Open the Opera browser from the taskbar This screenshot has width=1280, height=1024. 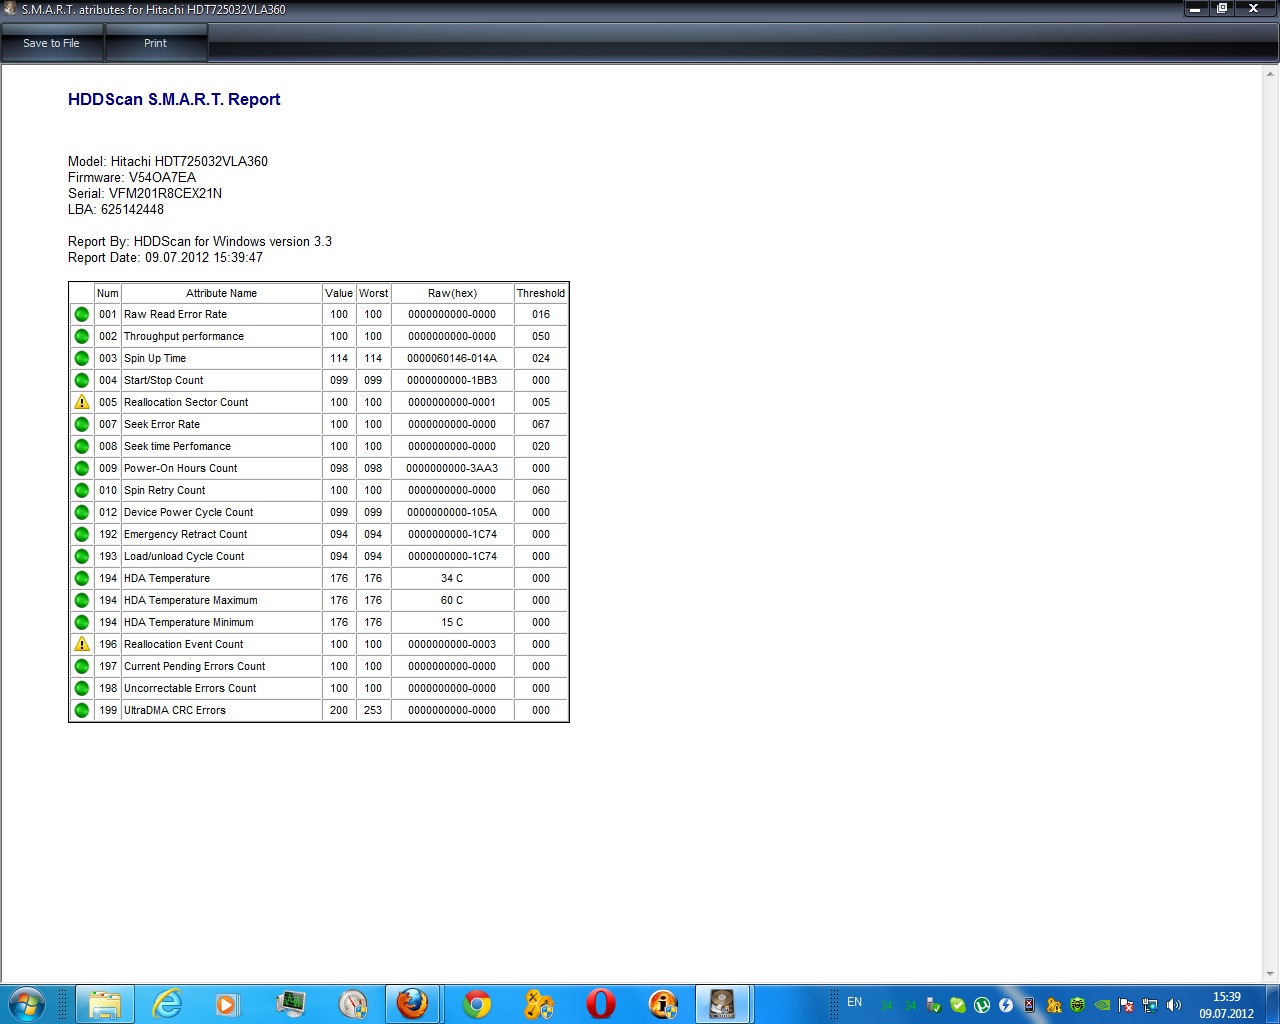[601, 1003]
